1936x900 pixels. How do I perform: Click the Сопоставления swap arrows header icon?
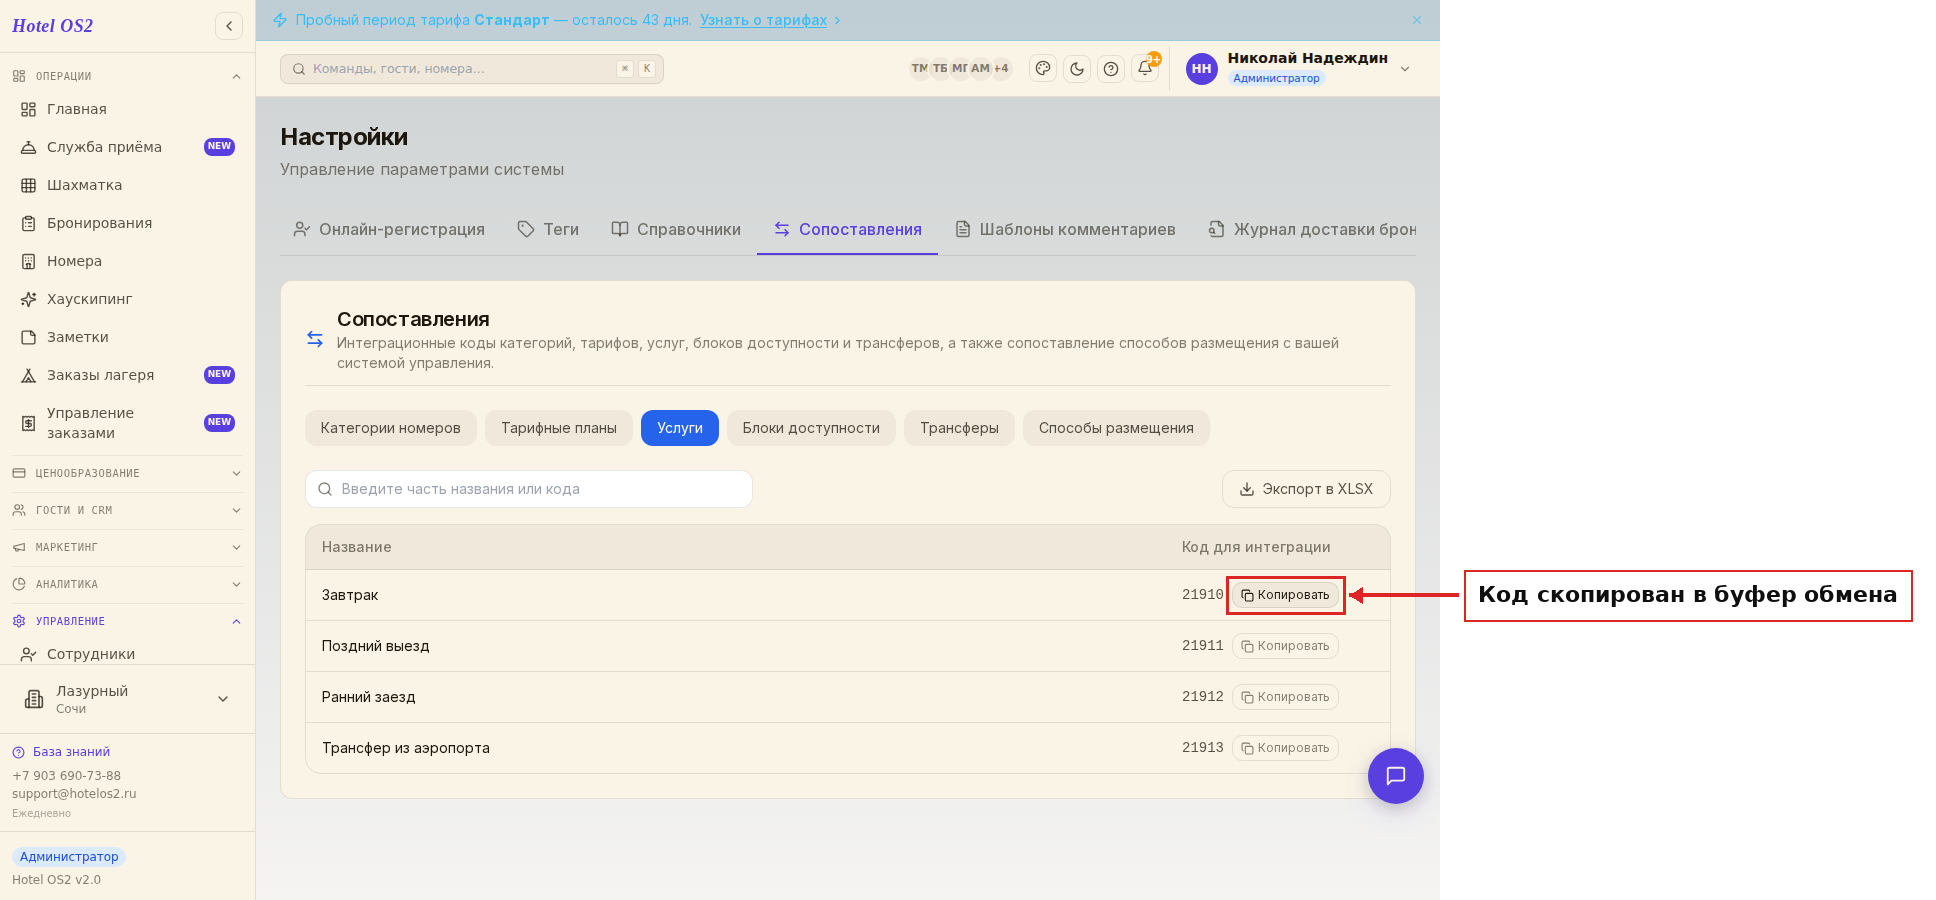tap(315, 339)
